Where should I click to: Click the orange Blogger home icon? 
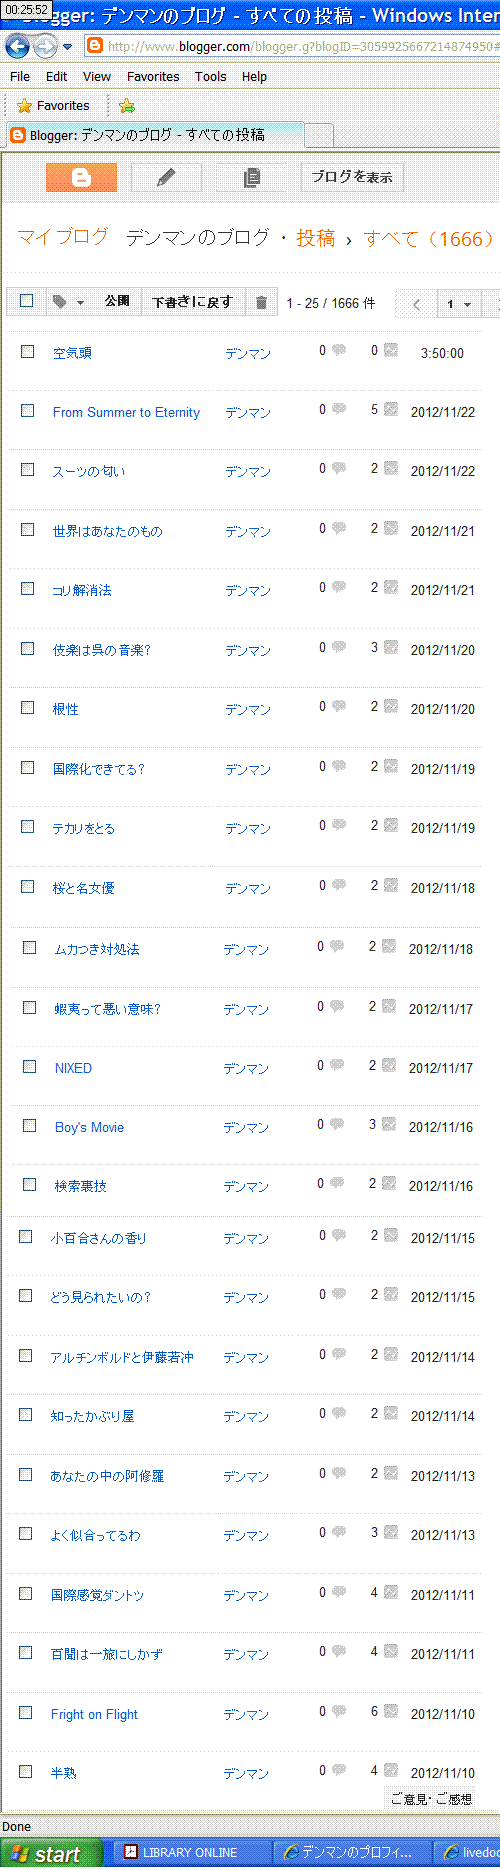(81, 177)
